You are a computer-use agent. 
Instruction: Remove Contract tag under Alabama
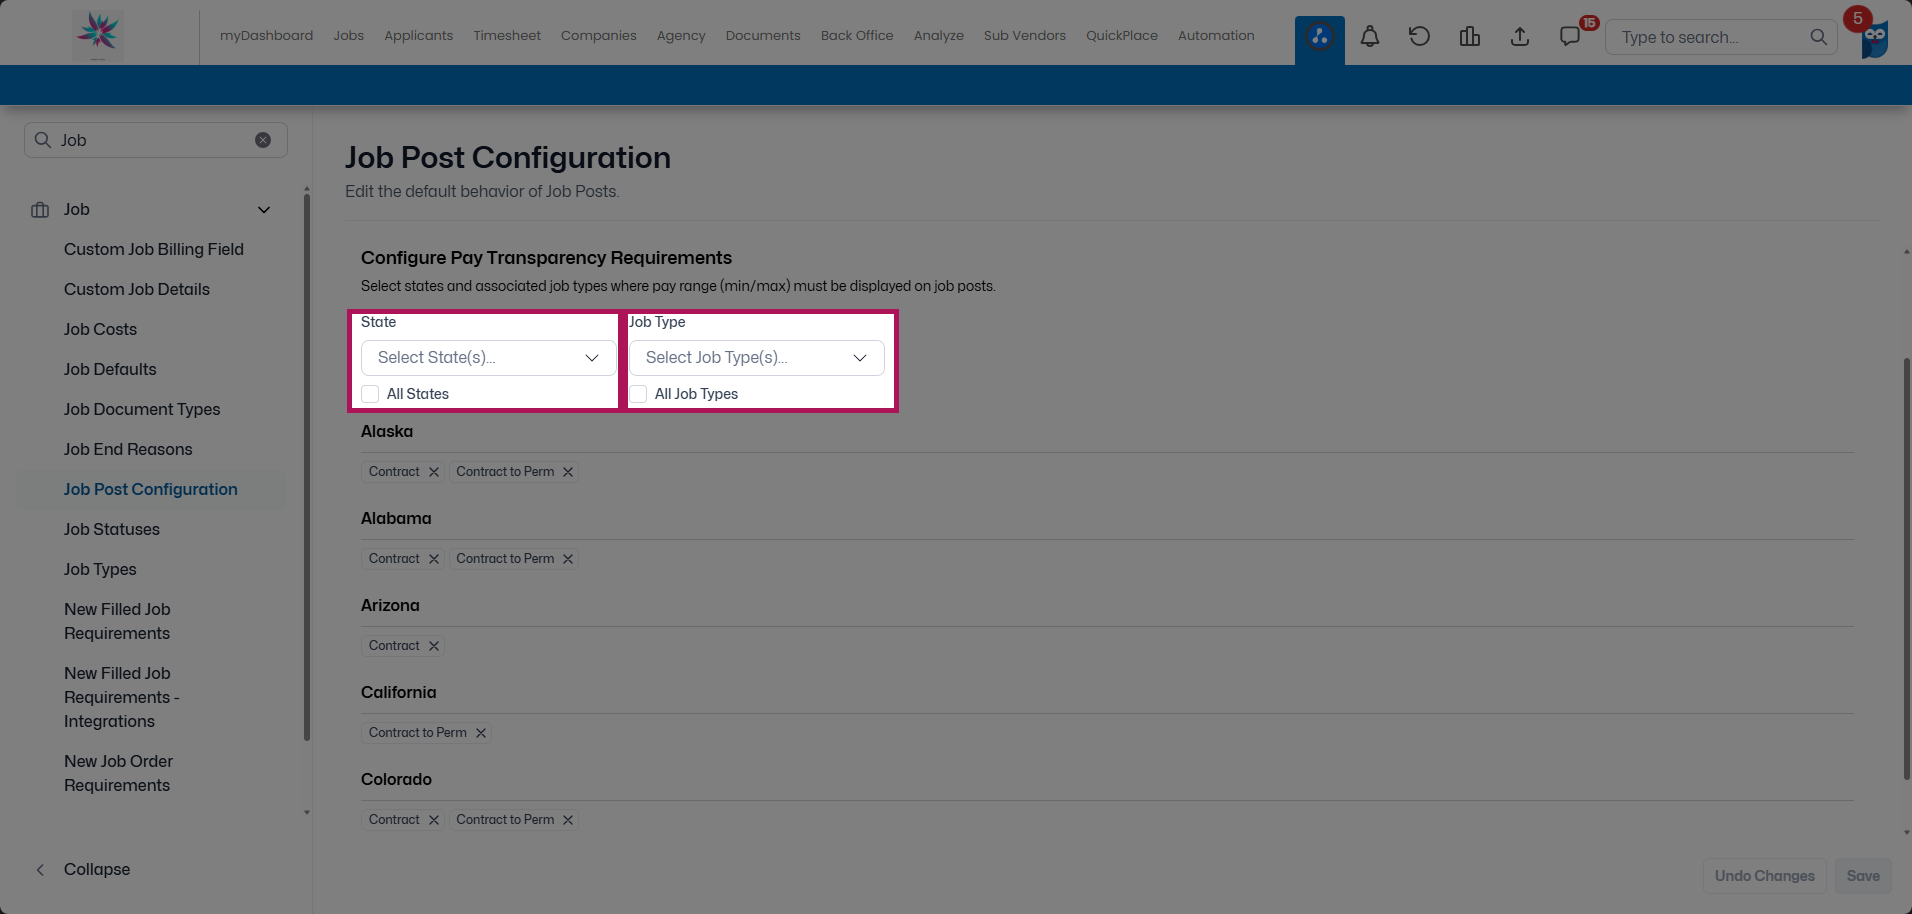coord(434,559)
